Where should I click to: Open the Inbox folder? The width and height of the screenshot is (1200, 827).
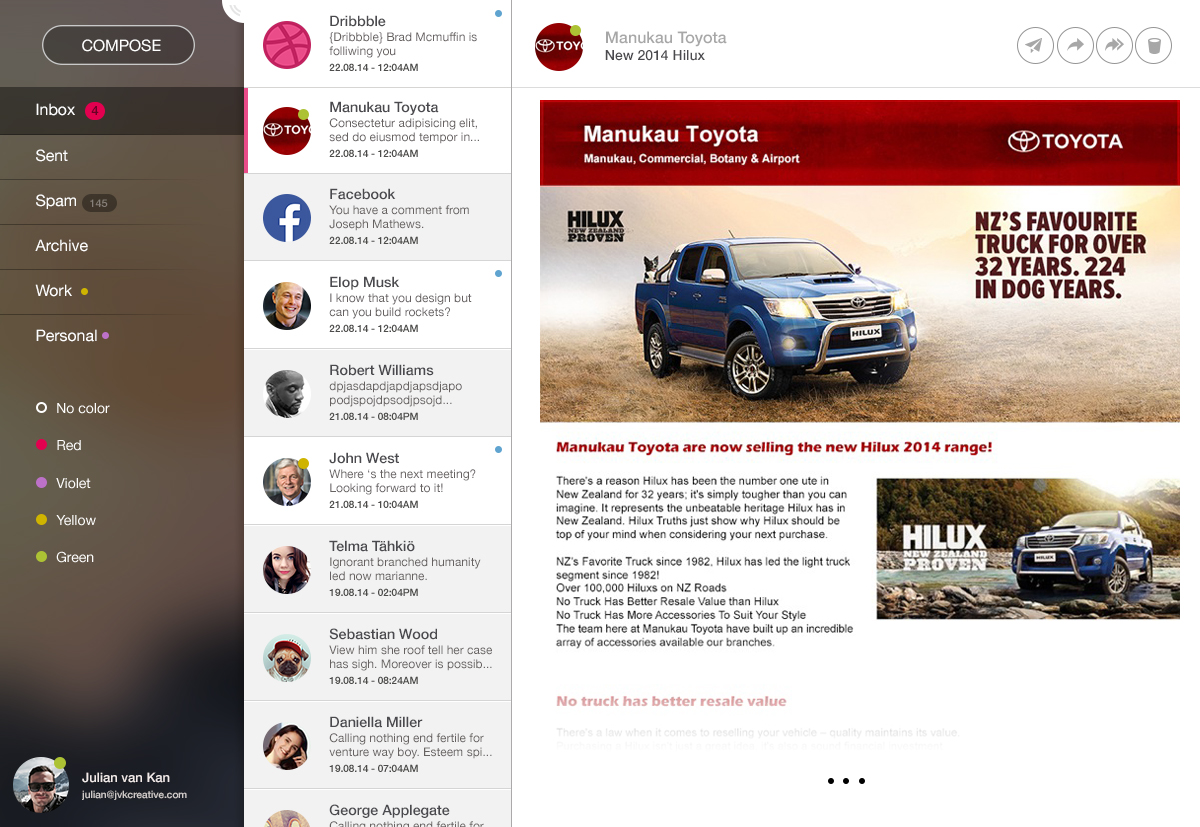122,110
